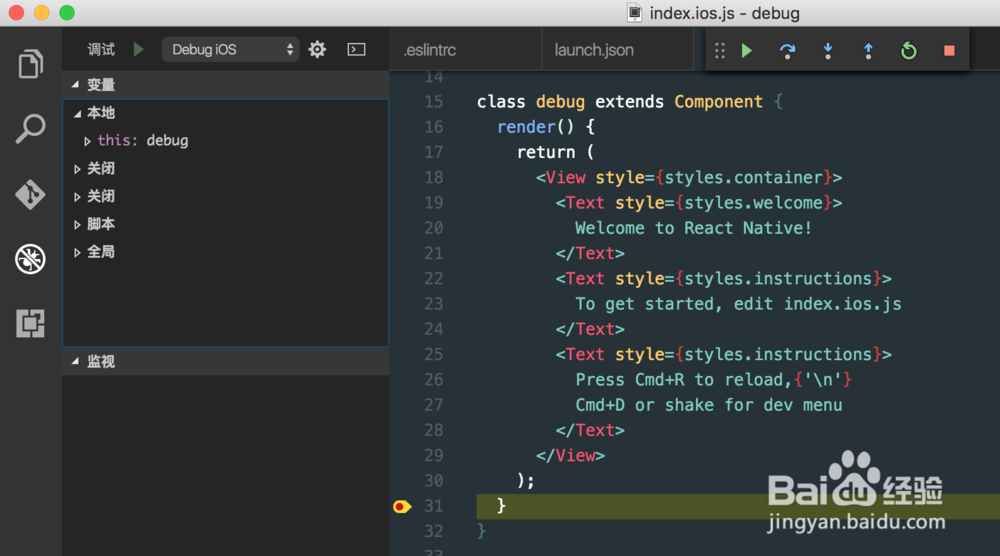Switch to the launch.json tab

pyautogui.click(x=594, y=50)
